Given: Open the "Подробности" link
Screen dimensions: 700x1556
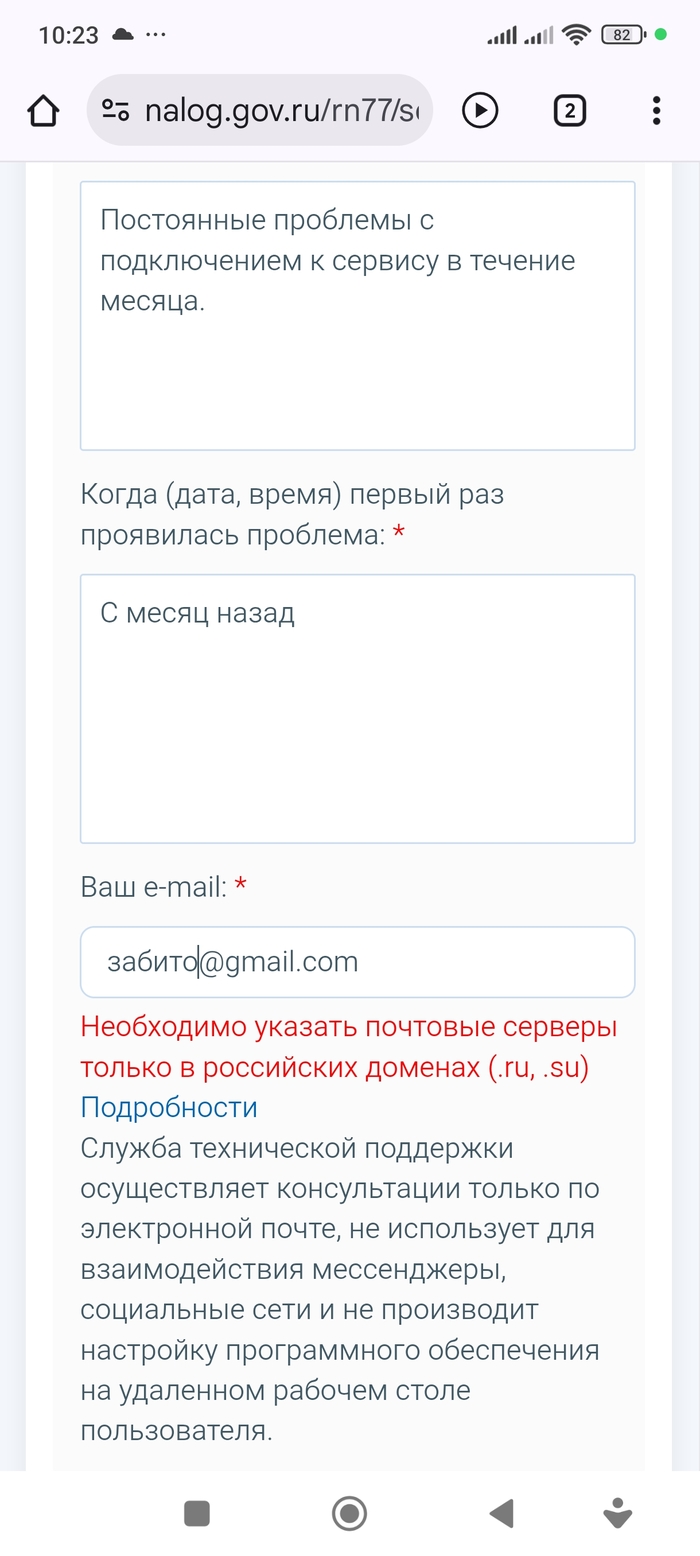Looking at the screenshot, I should point(169,1107).
